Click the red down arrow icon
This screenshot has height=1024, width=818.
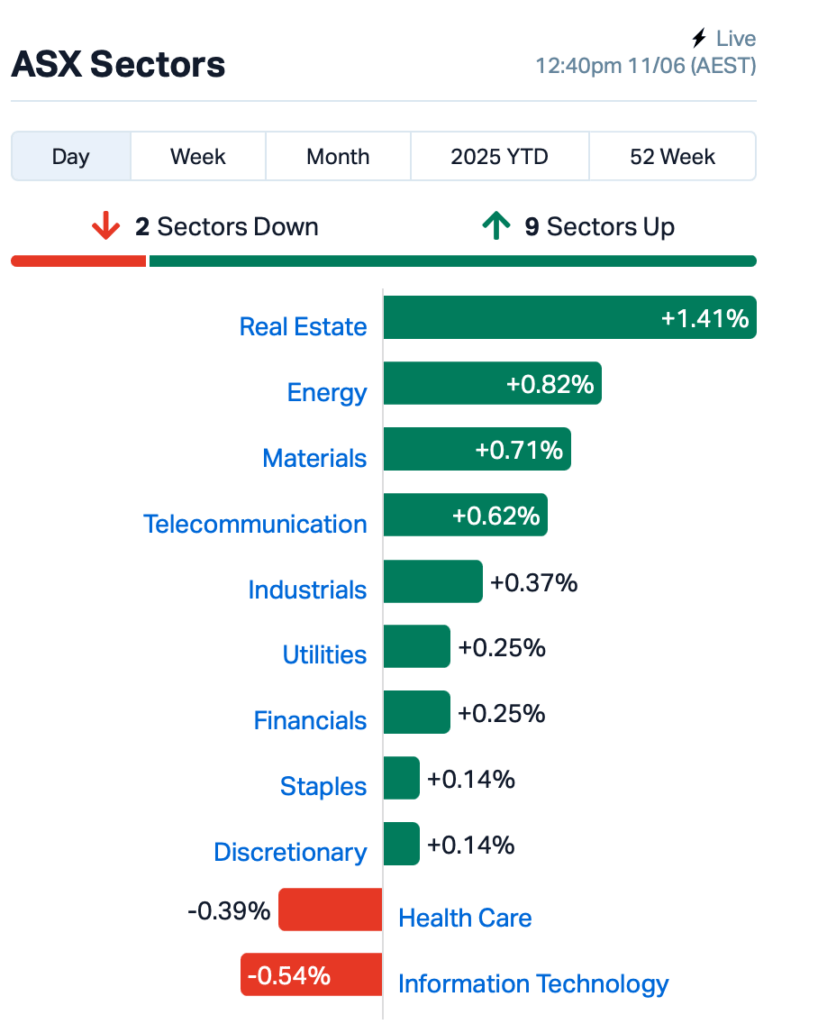(x=106, y=226)
